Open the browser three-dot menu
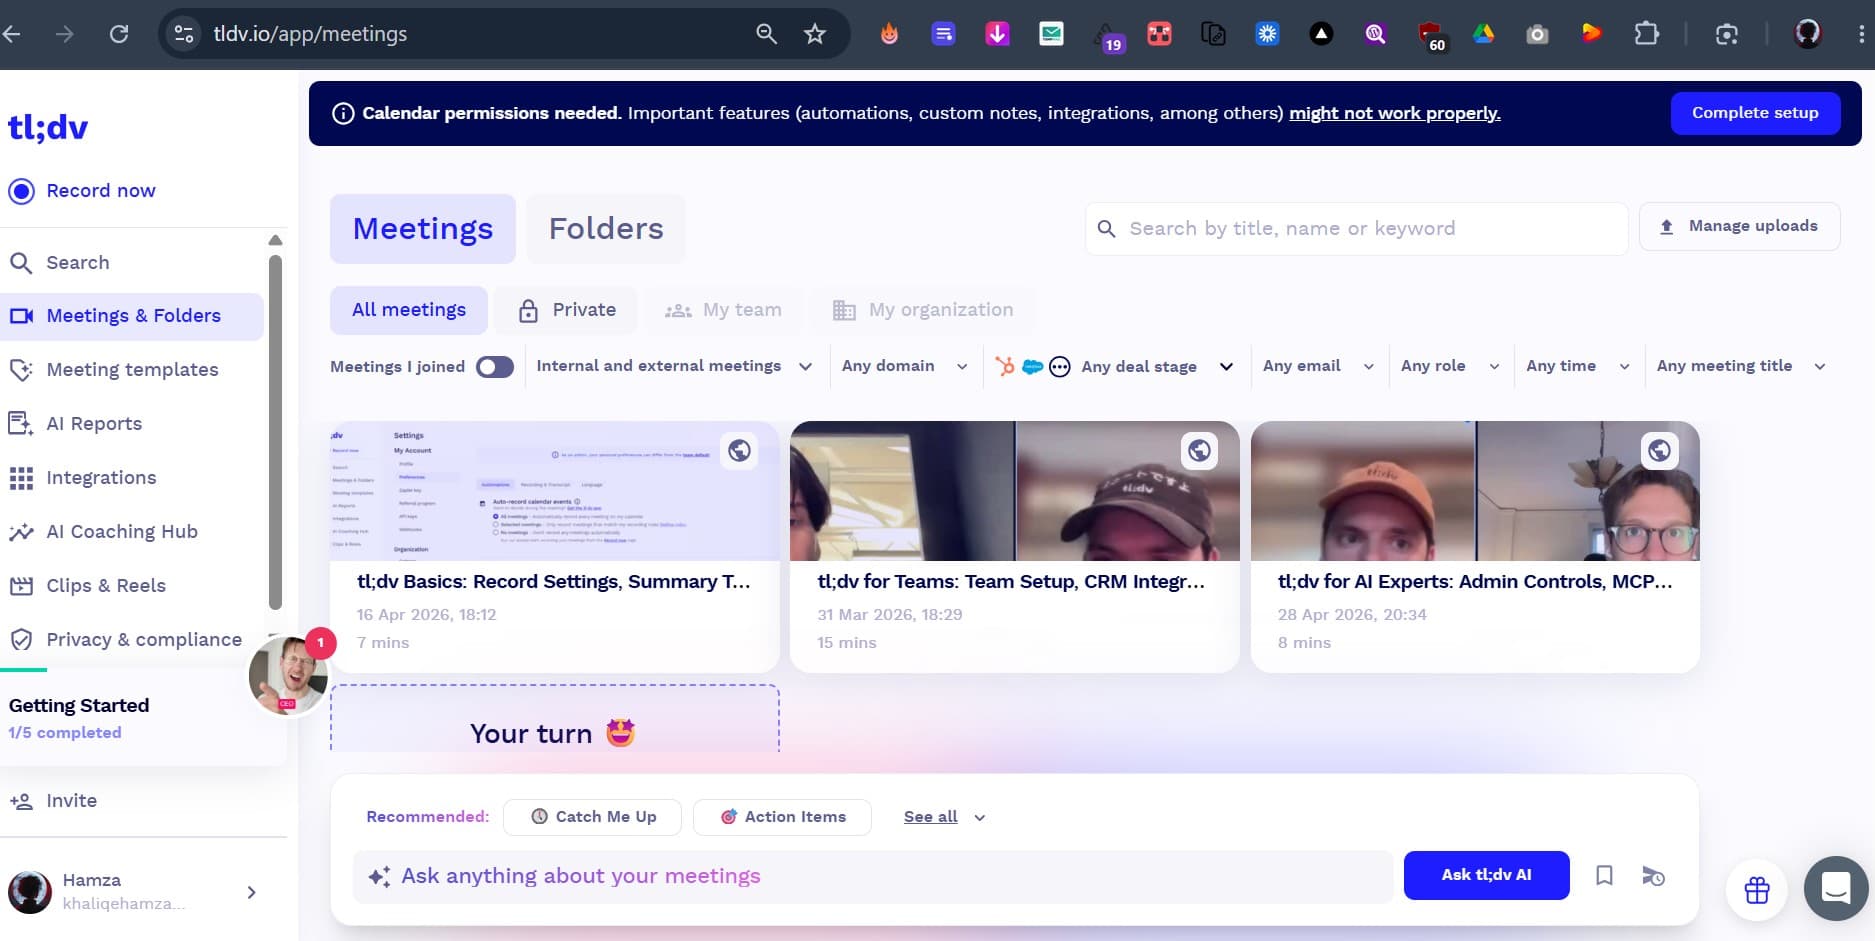The width and height of the screenshot is (1875, 941). (1861, 34)
